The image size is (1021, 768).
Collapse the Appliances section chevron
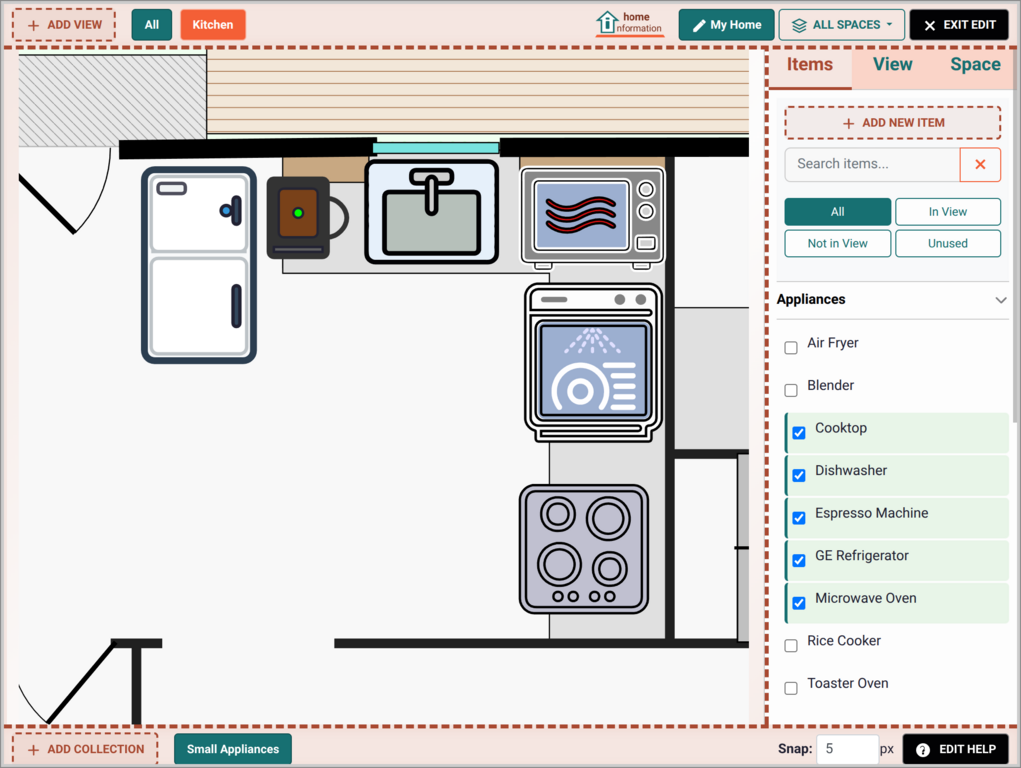coord(1000,300)
